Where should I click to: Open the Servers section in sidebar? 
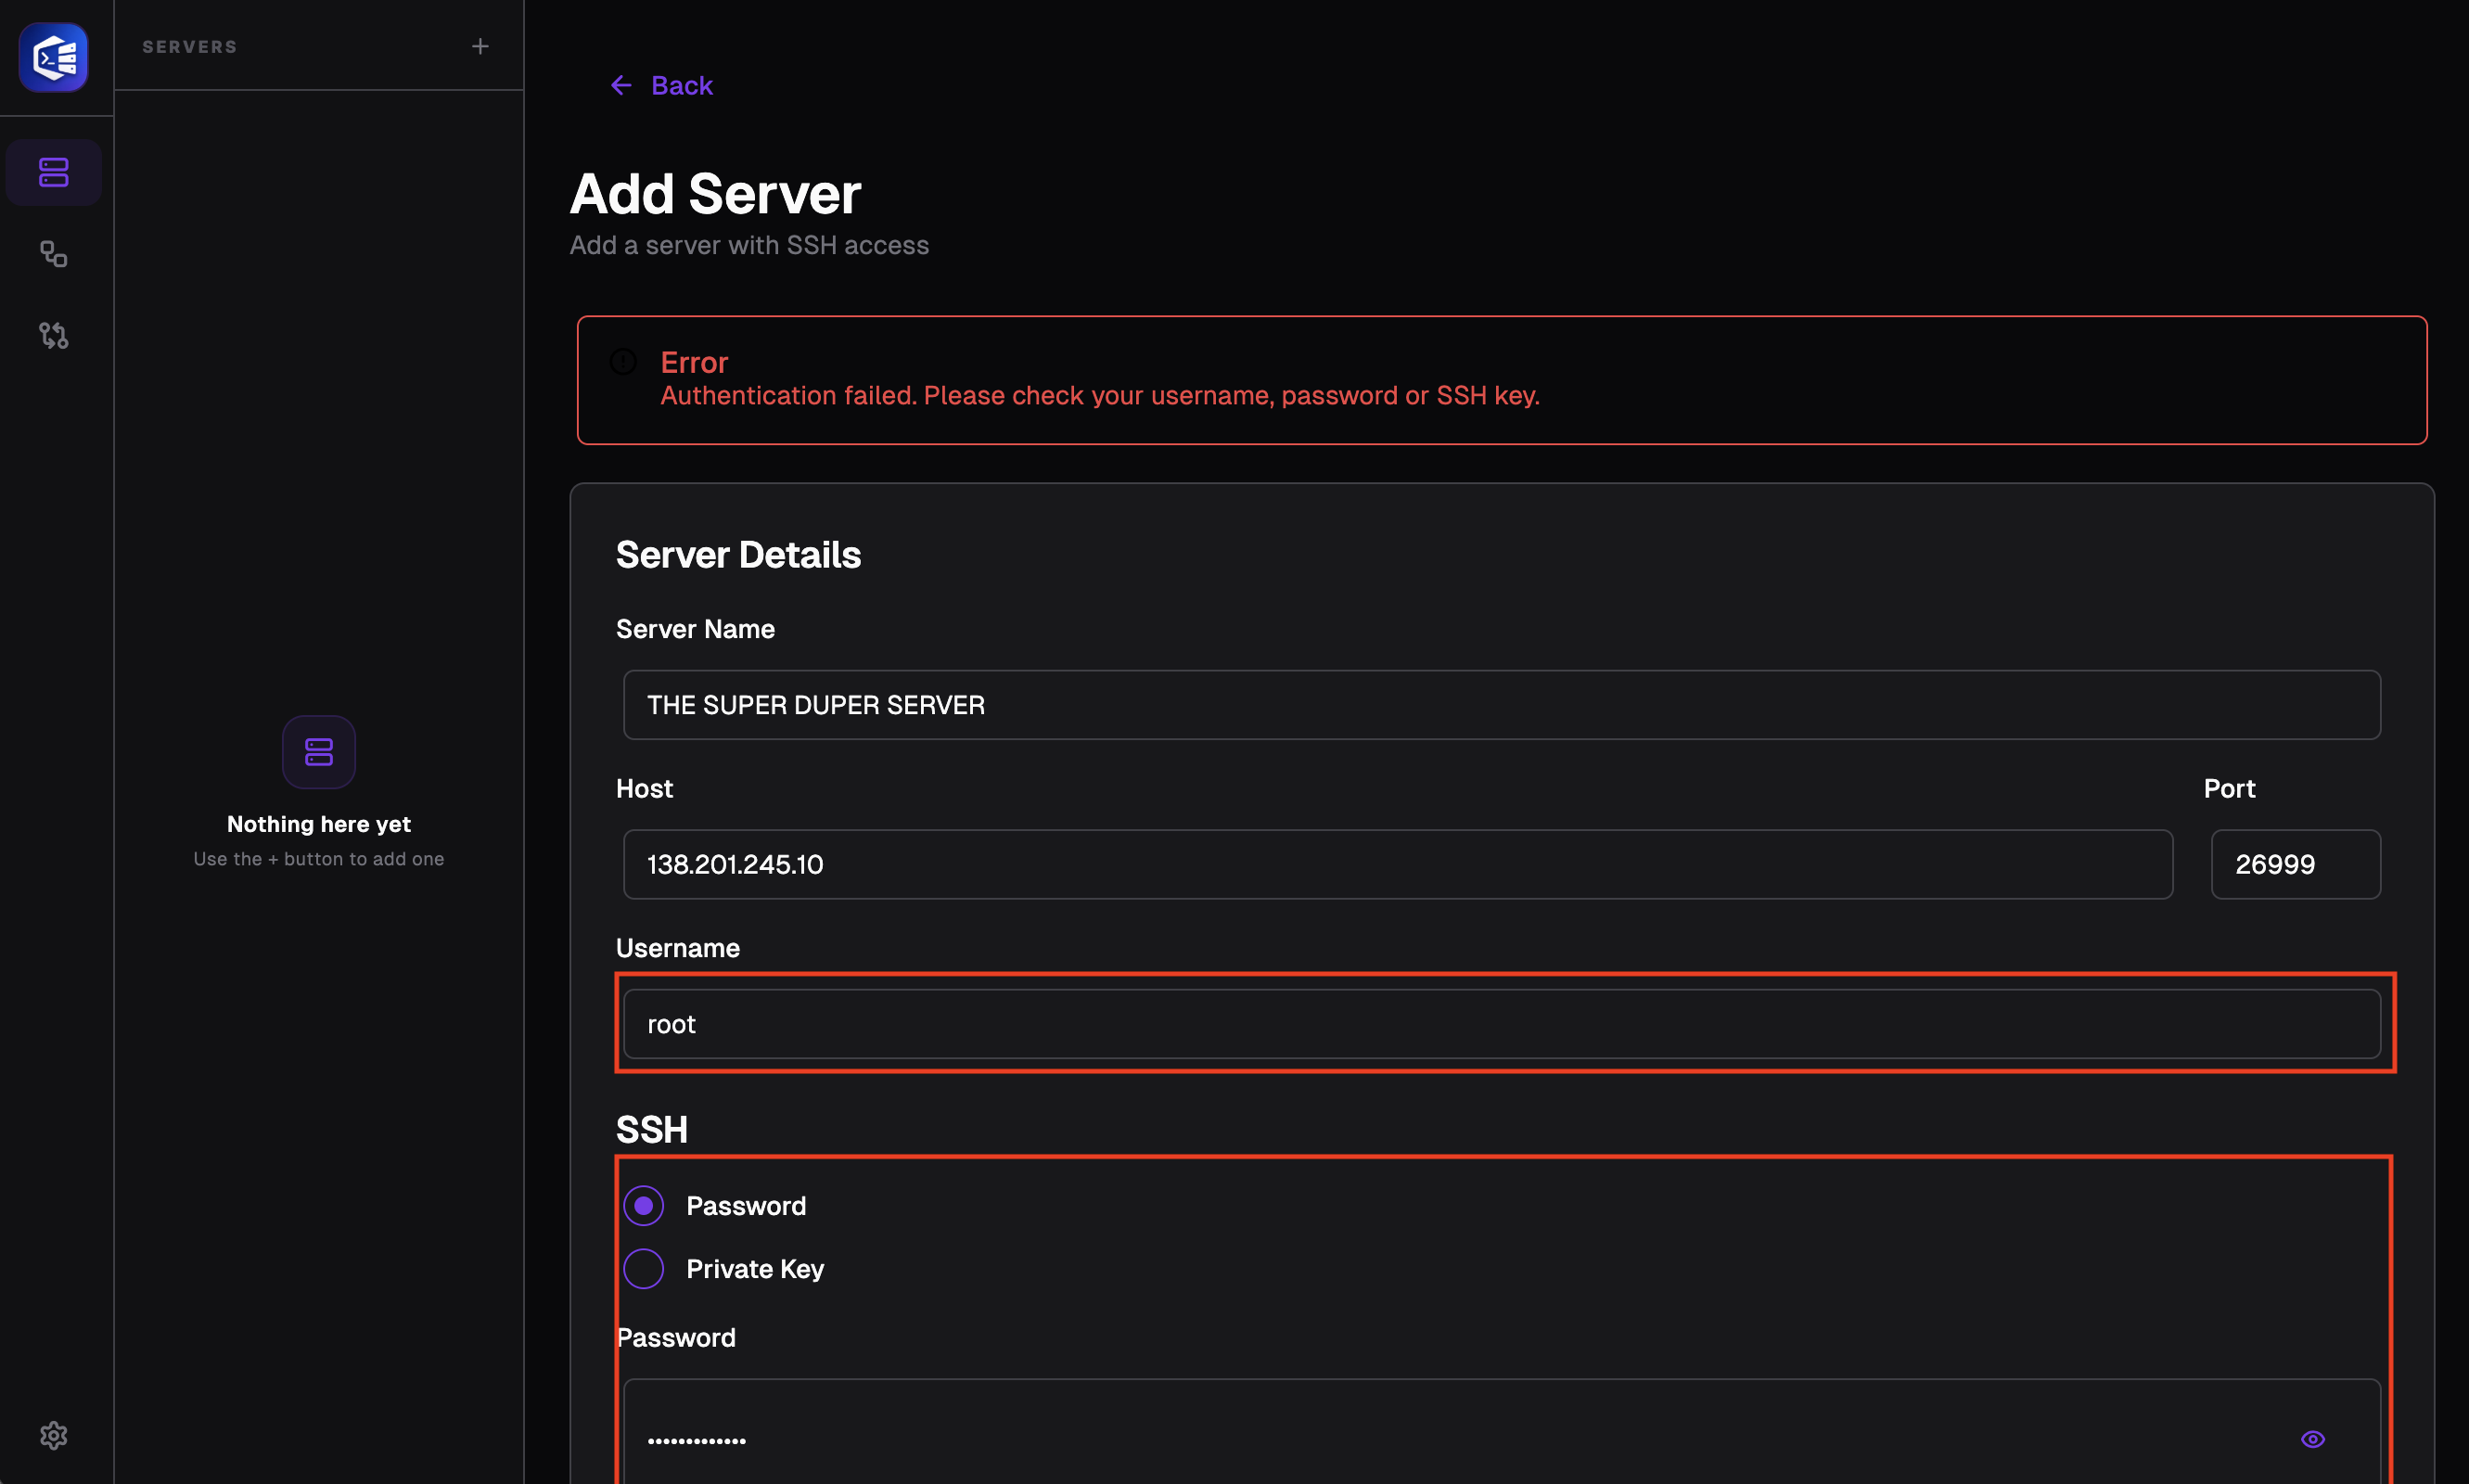coord(54,173)
